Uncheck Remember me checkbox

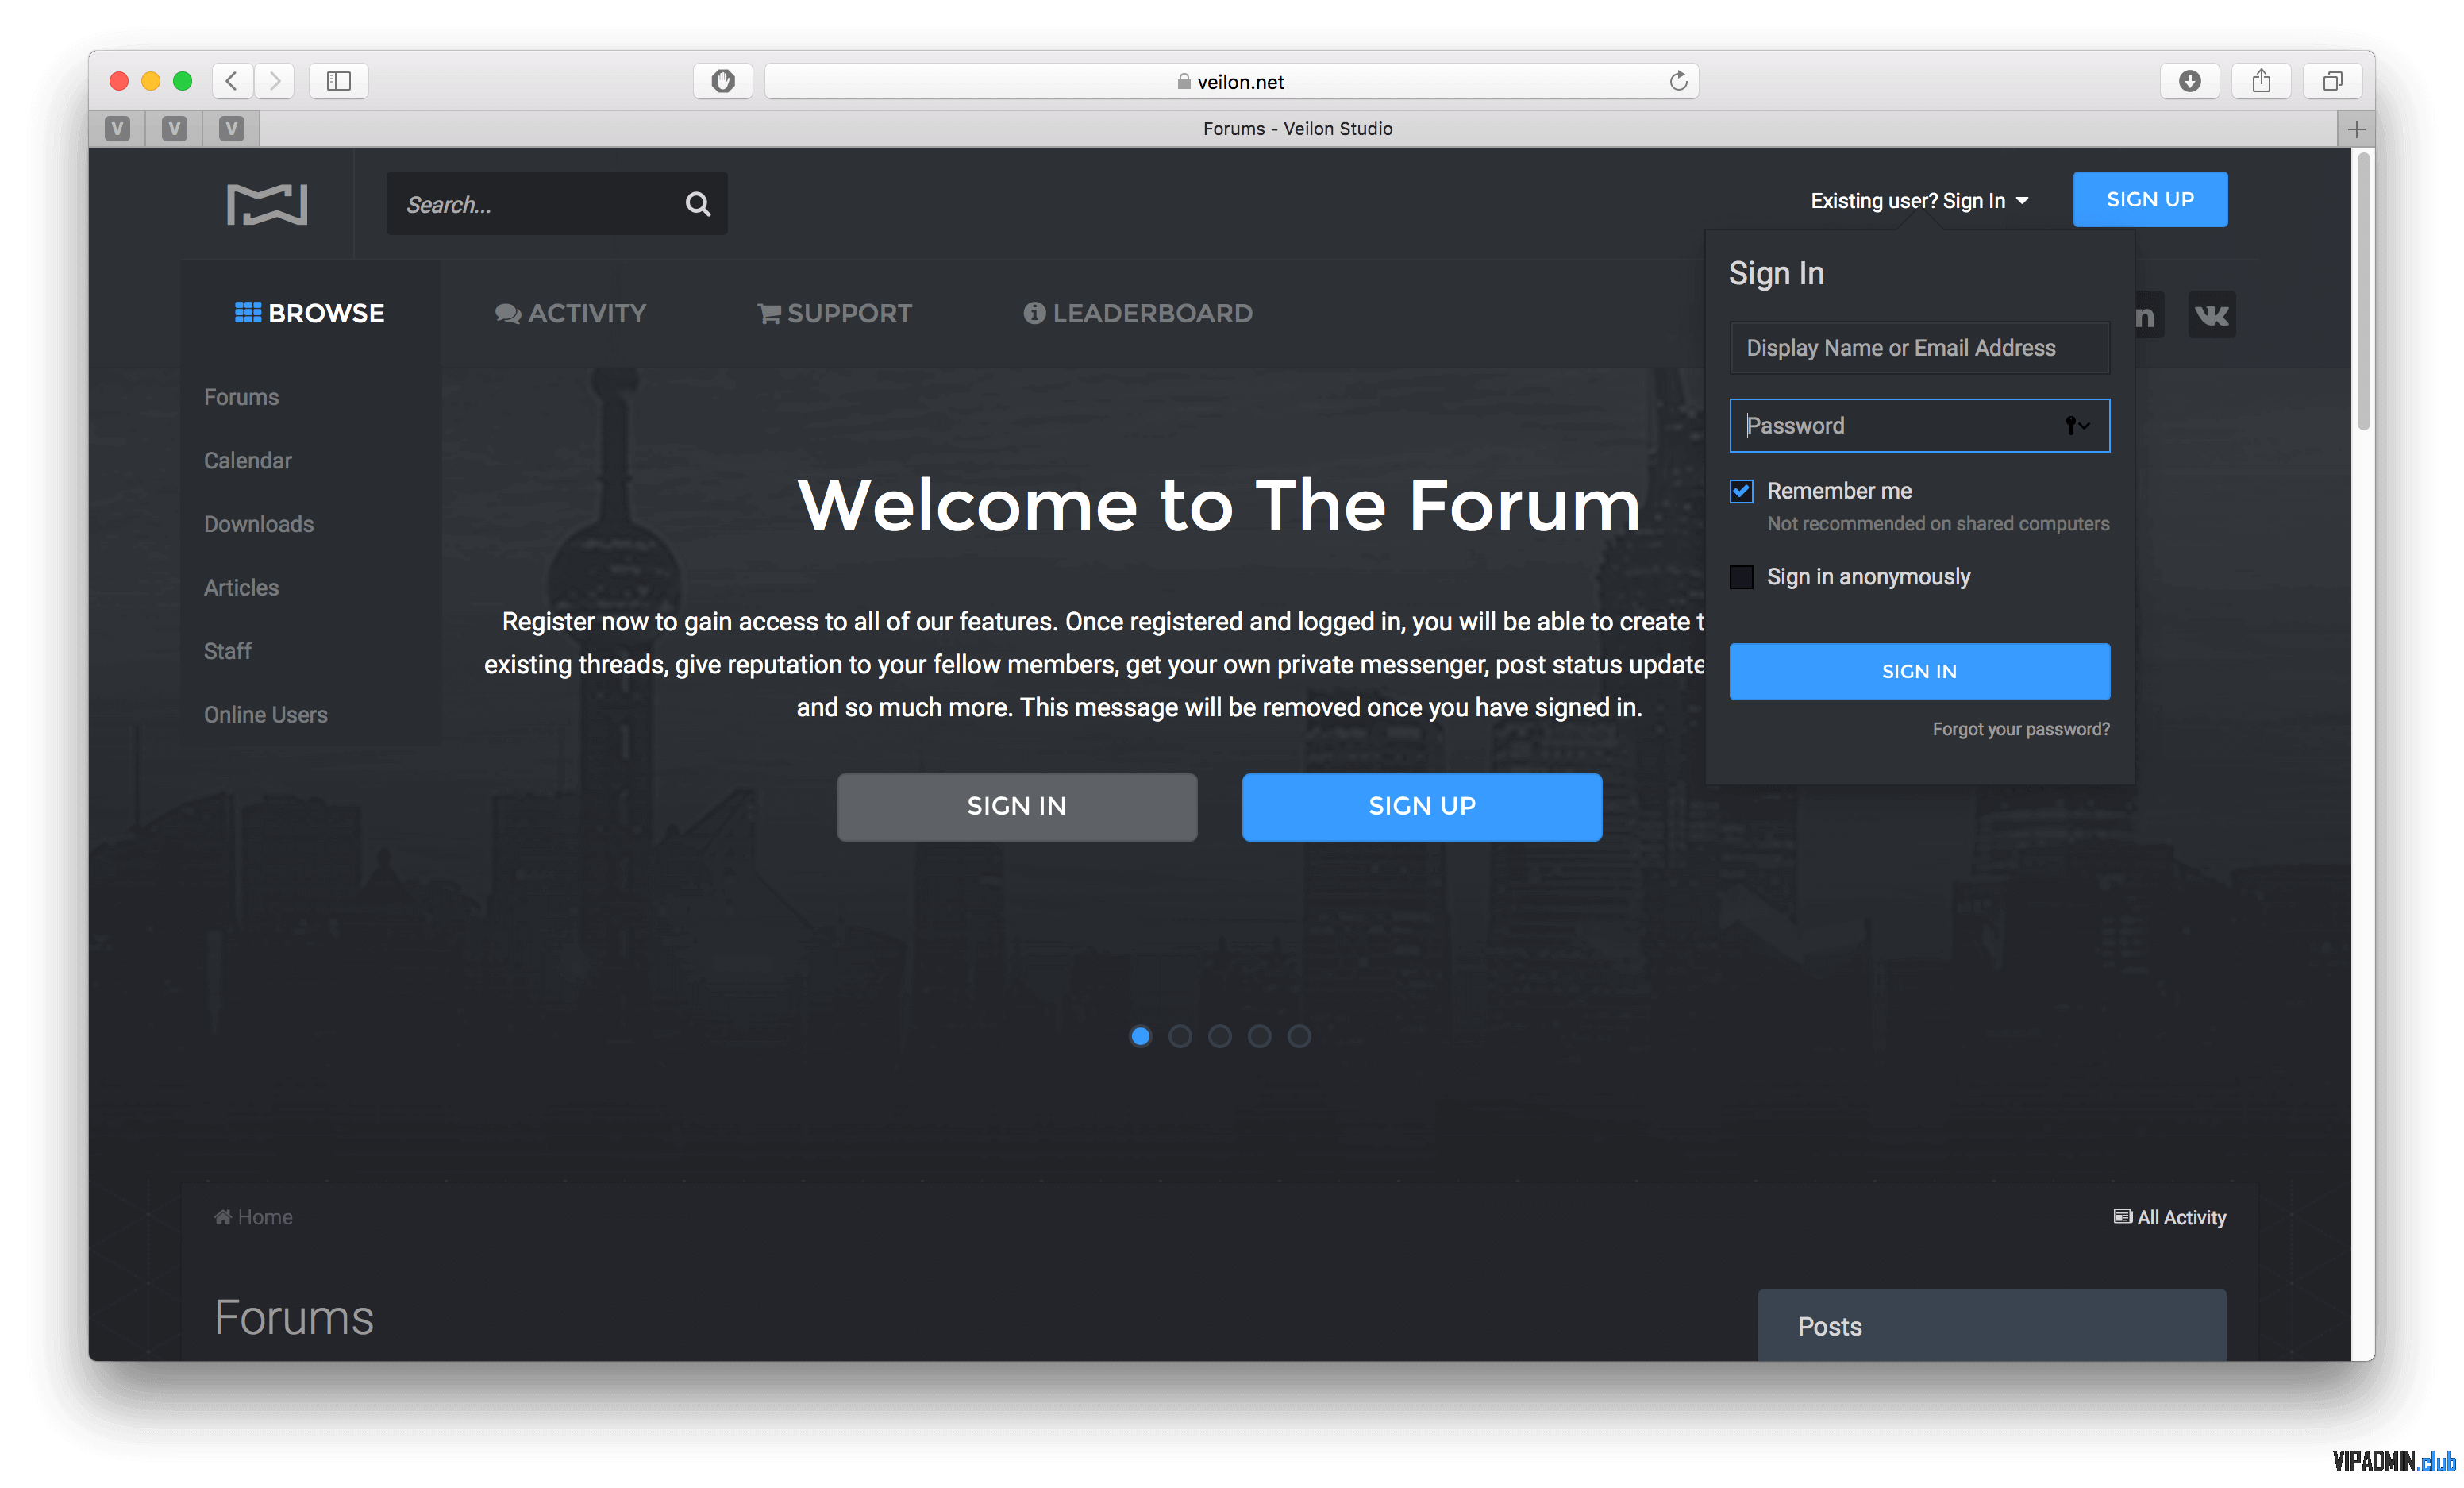(x=1741, y=491)
